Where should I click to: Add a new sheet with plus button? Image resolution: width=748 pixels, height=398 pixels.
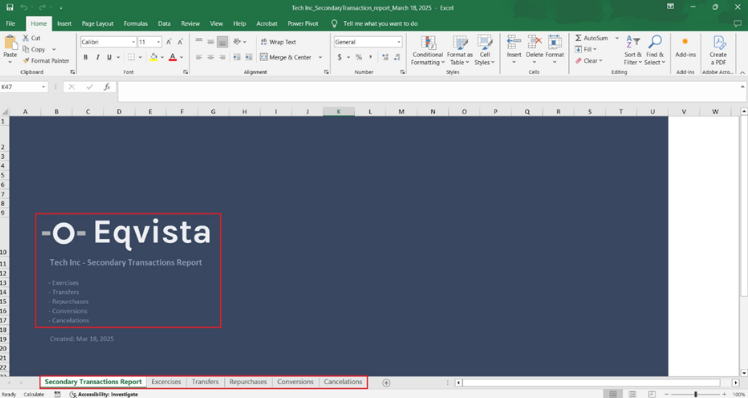[x=386, y=383]
